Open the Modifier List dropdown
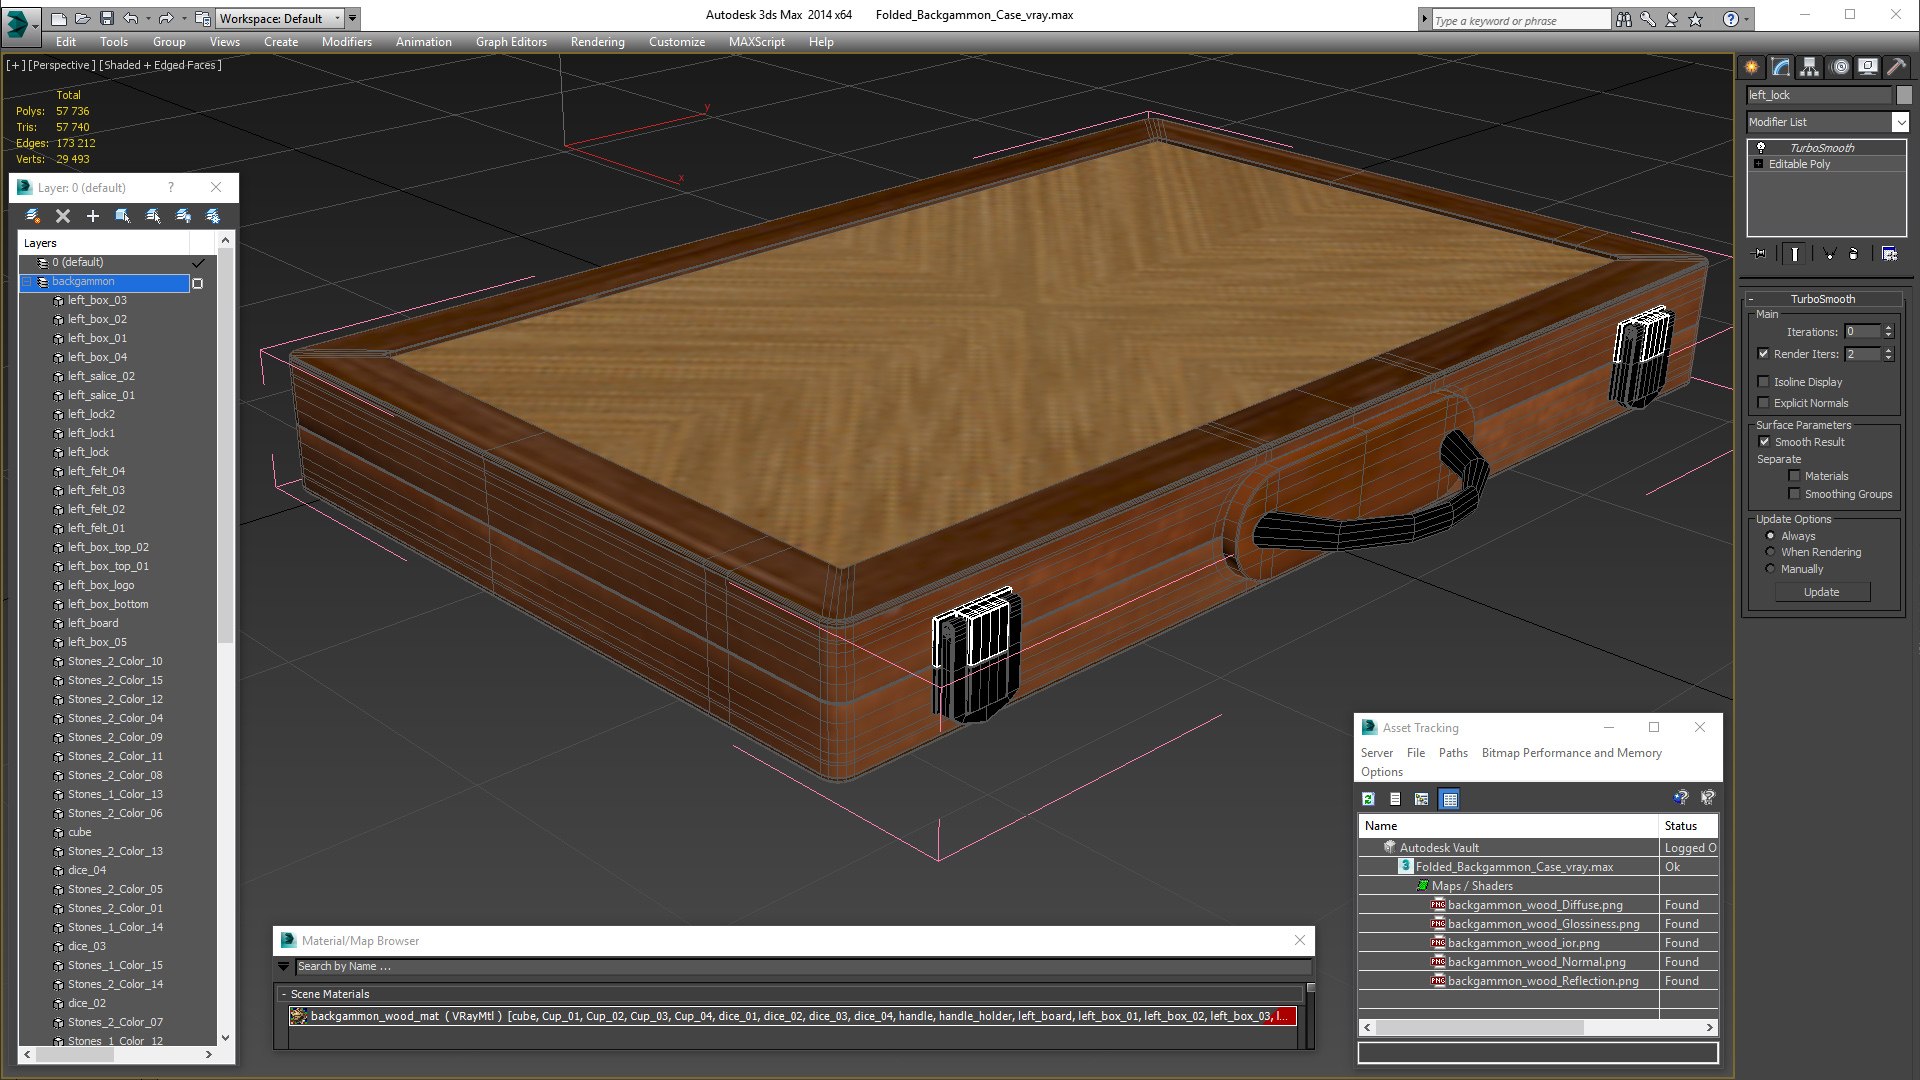 1900,122
